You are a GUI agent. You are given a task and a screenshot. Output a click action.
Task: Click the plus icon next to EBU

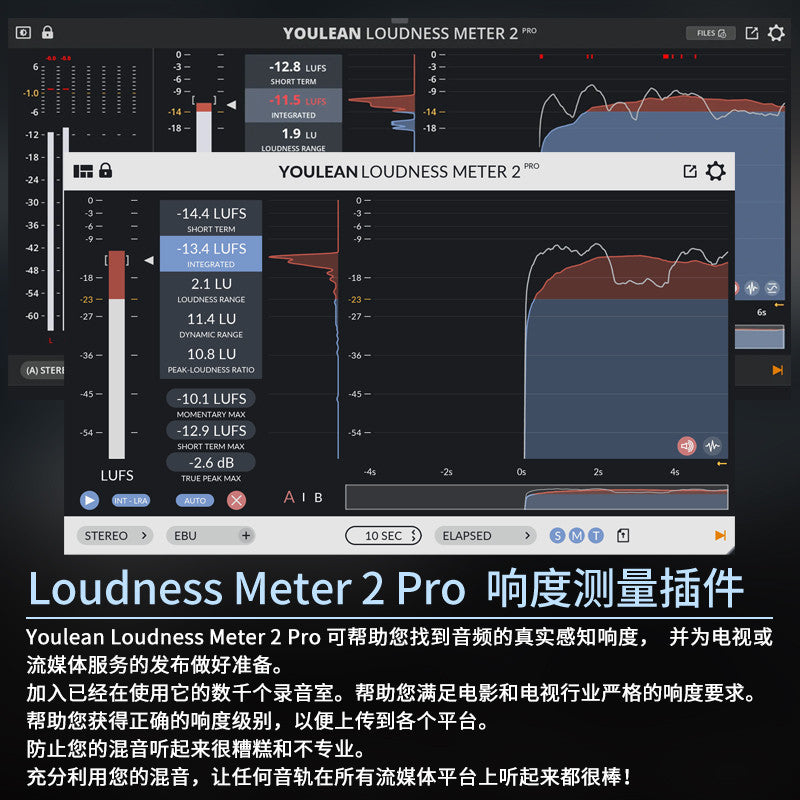tap(246, 536)
